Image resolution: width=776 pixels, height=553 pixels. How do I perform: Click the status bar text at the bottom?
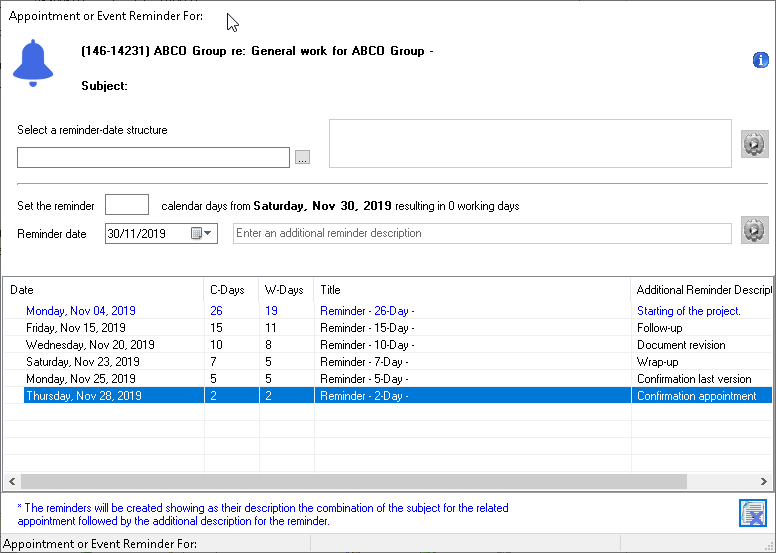pos(100,544)
